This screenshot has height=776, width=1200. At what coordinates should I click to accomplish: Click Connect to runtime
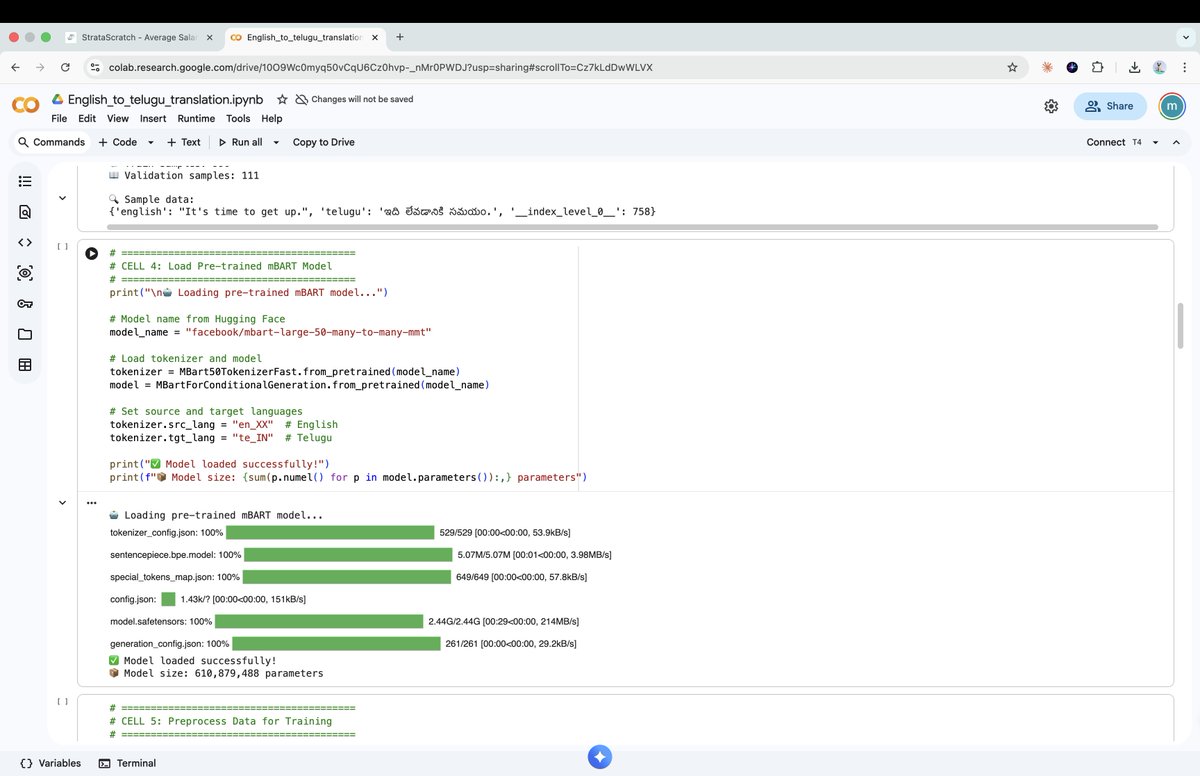pyautogui.click(x=1105, y=142)
